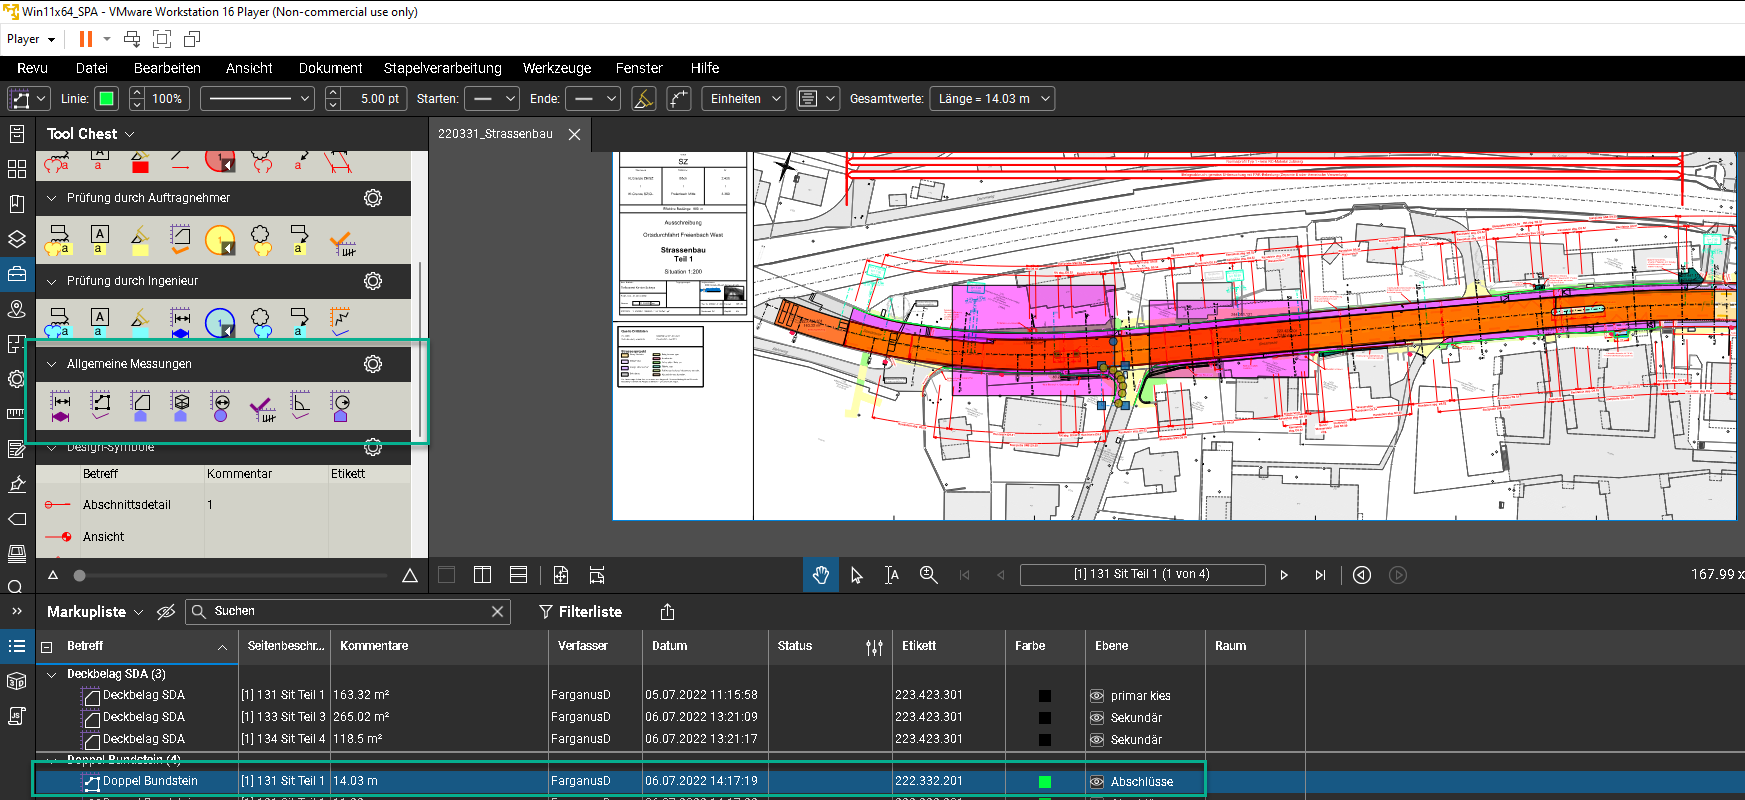Toggle visibility of first Sekundär layer
Image resolution: width=1745 pixels, height=800 pixels.
tap(1097, 718)
